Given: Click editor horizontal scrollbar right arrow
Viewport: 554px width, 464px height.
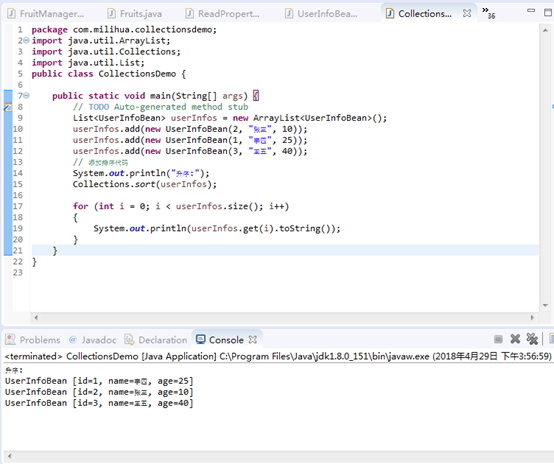Looking at the screenshot, I should click(x=532, y=318).
